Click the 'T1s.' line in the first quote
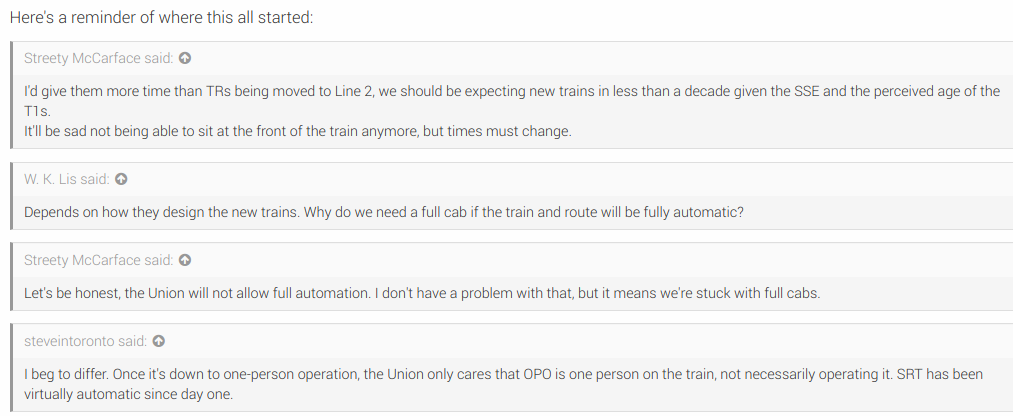Viewport: 1013px width, 416px height. [x=37, y=110]
